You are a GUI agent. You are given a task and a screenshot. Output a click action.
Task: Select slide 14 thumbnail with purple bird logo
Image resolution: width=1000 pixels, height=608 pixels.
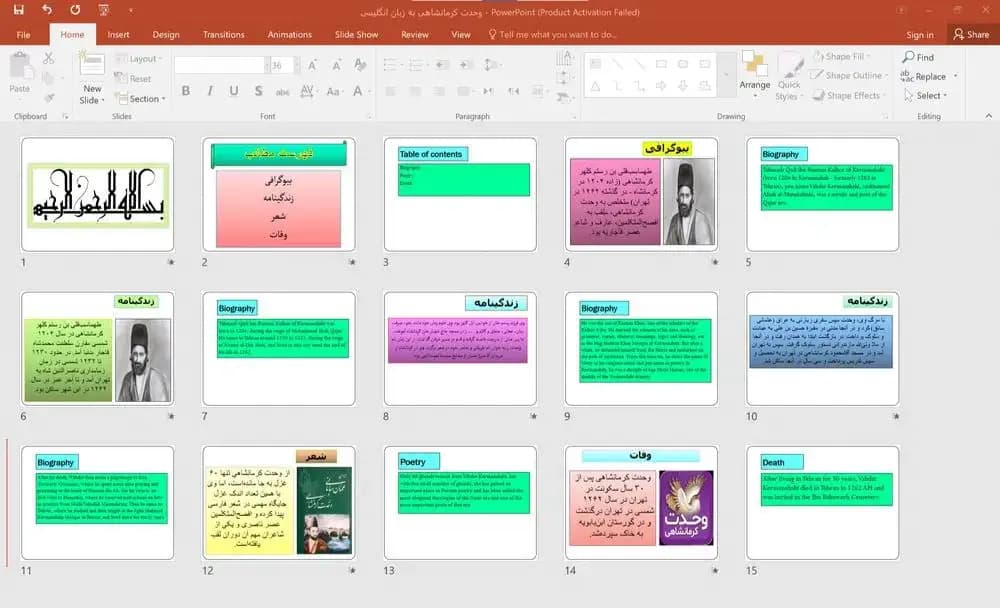tap(642, 503)
